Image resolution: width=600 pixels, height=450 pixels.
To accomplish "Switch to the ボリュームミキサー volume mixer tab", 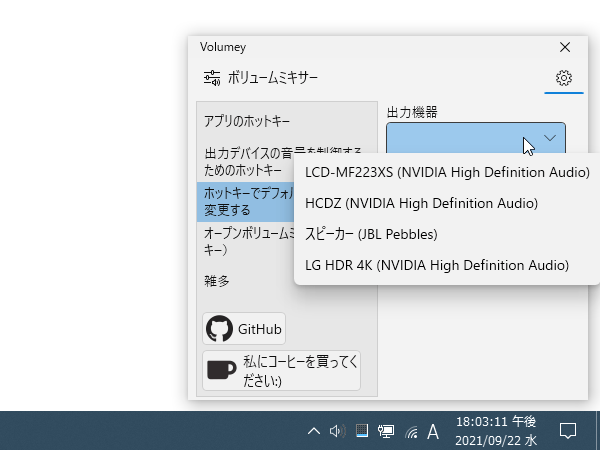I will [261, 78].
